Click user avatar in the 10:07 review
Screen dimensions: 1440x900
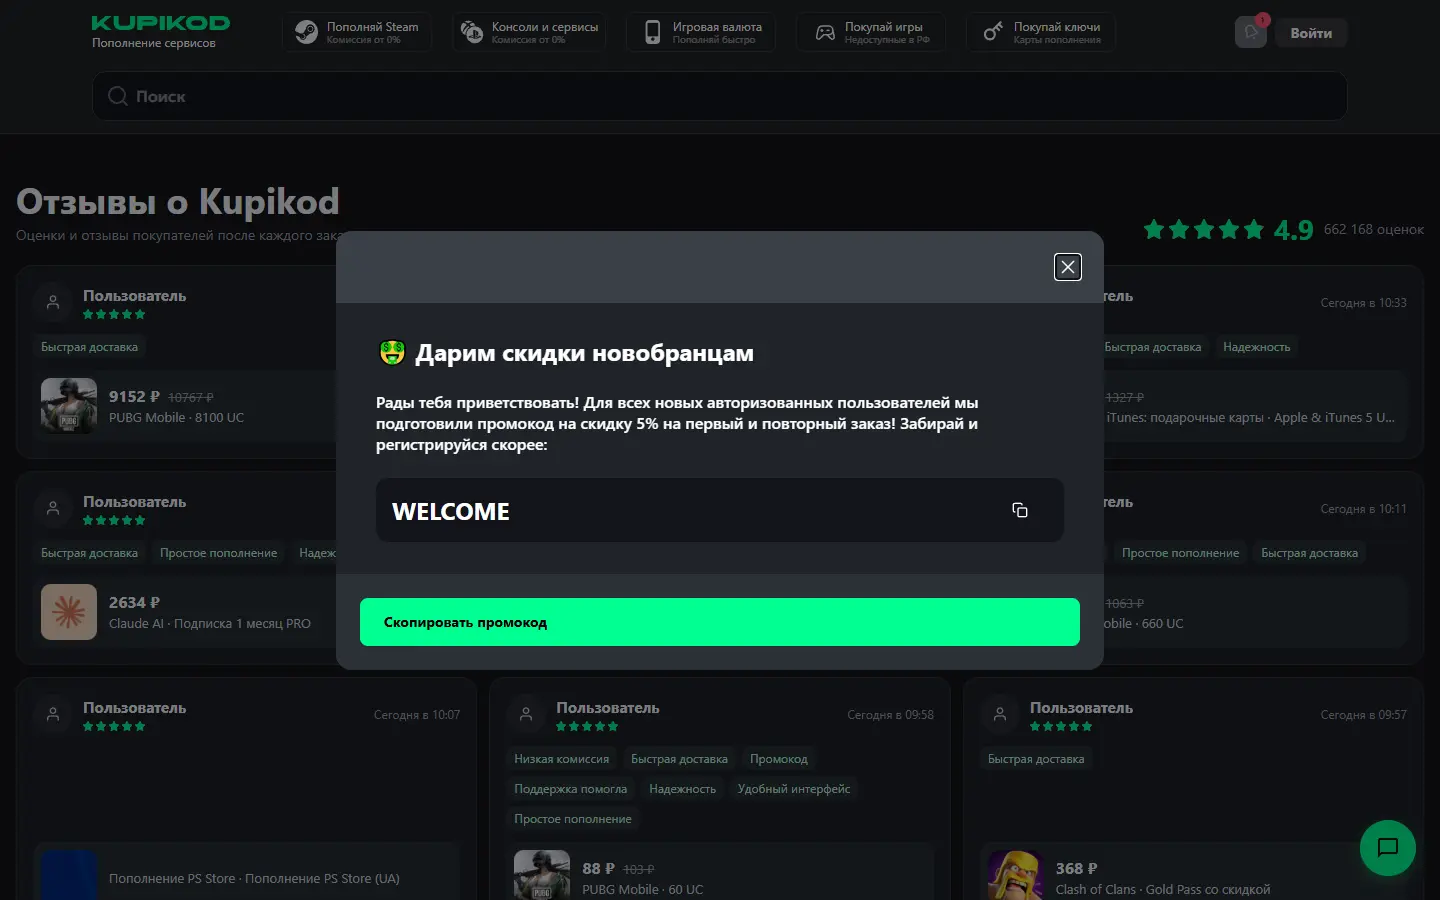tap(53, 714)
